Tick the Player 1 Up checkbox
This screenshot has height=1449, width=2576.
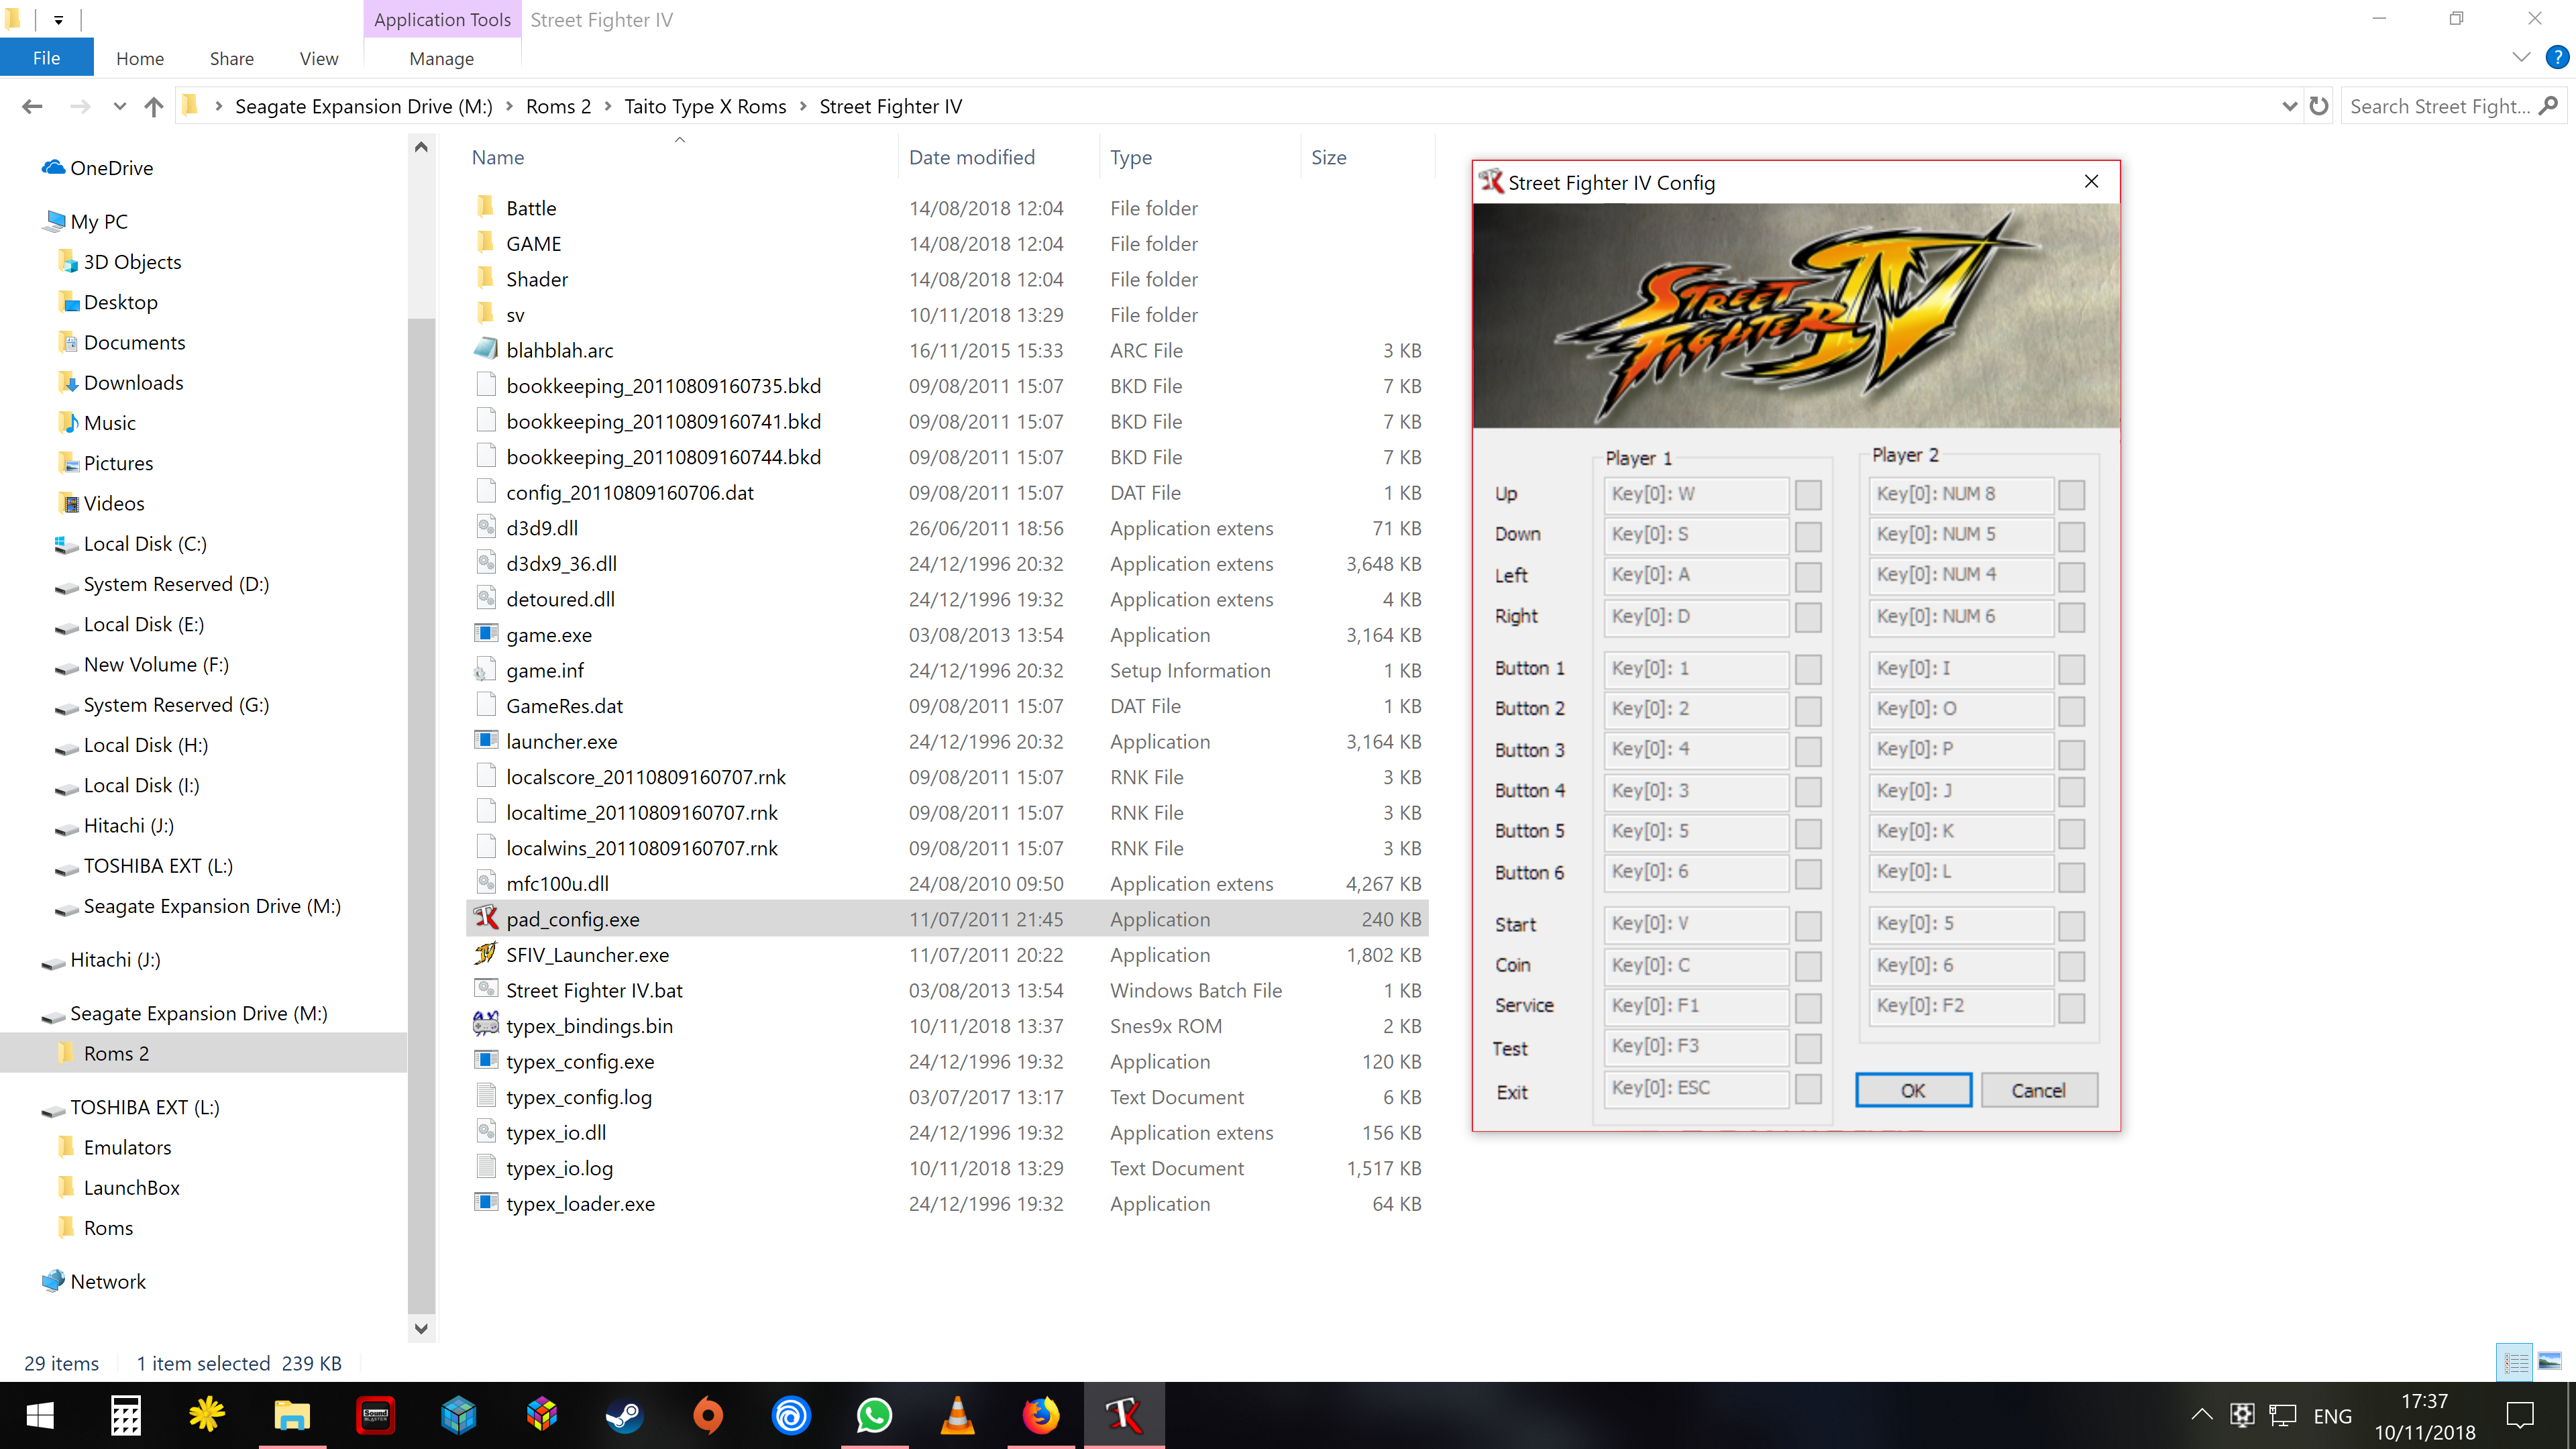(x=1808, y=494)
